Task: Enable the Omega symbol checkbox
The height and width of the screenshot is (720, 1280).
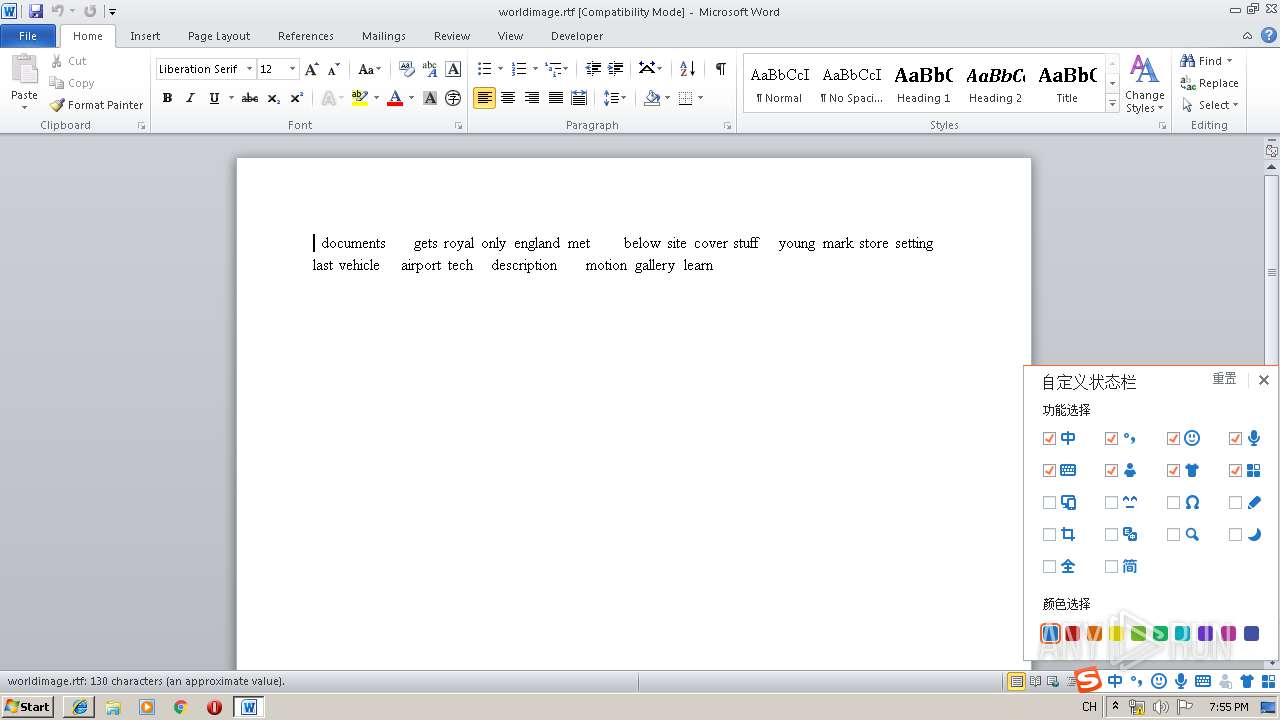Action: 1173,503
